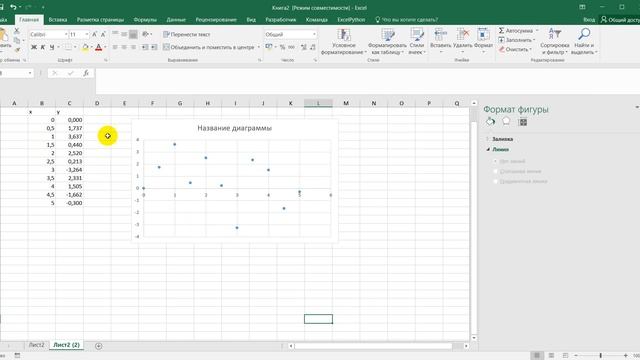Select the Сплошная линия radio option
The image size is (640, 360).
496,171
